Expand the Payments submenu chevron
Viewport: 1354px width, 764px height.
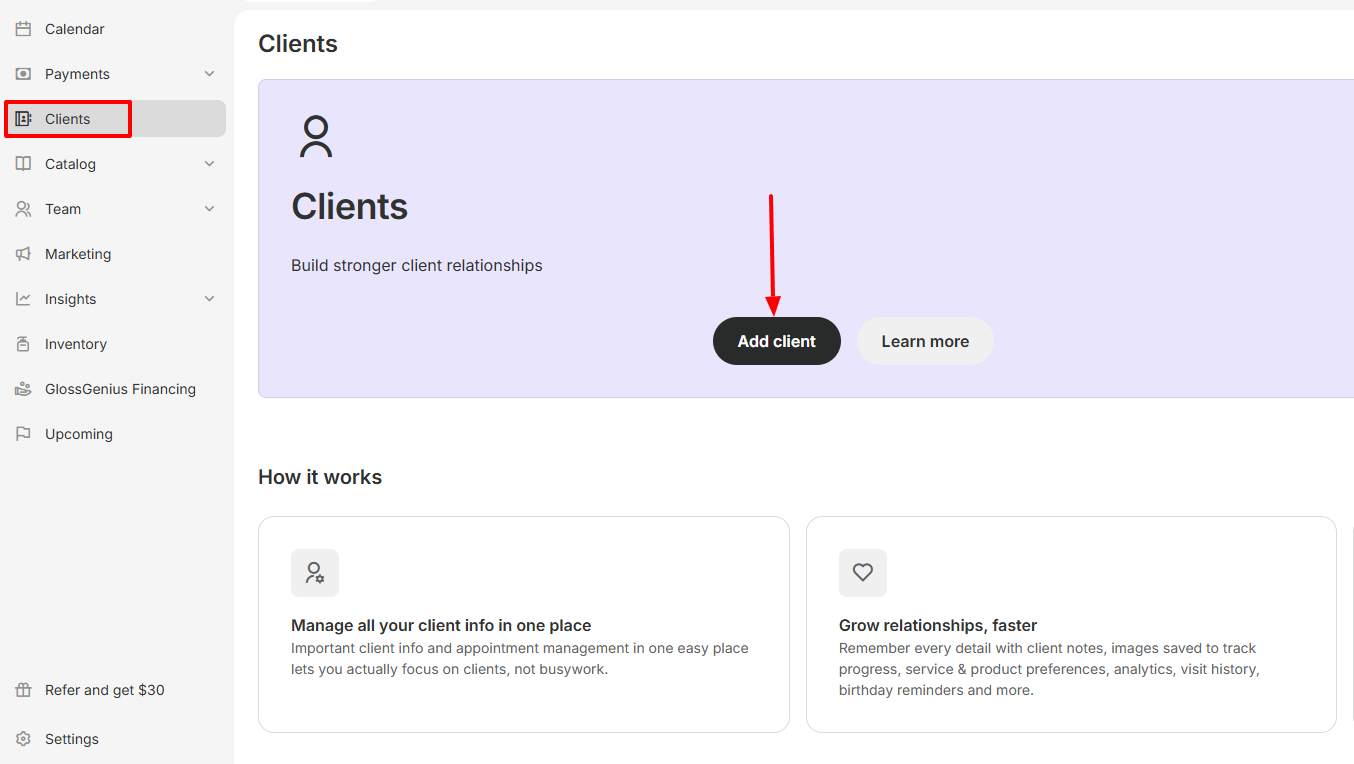pyautogui.click(x=209, y=74)
